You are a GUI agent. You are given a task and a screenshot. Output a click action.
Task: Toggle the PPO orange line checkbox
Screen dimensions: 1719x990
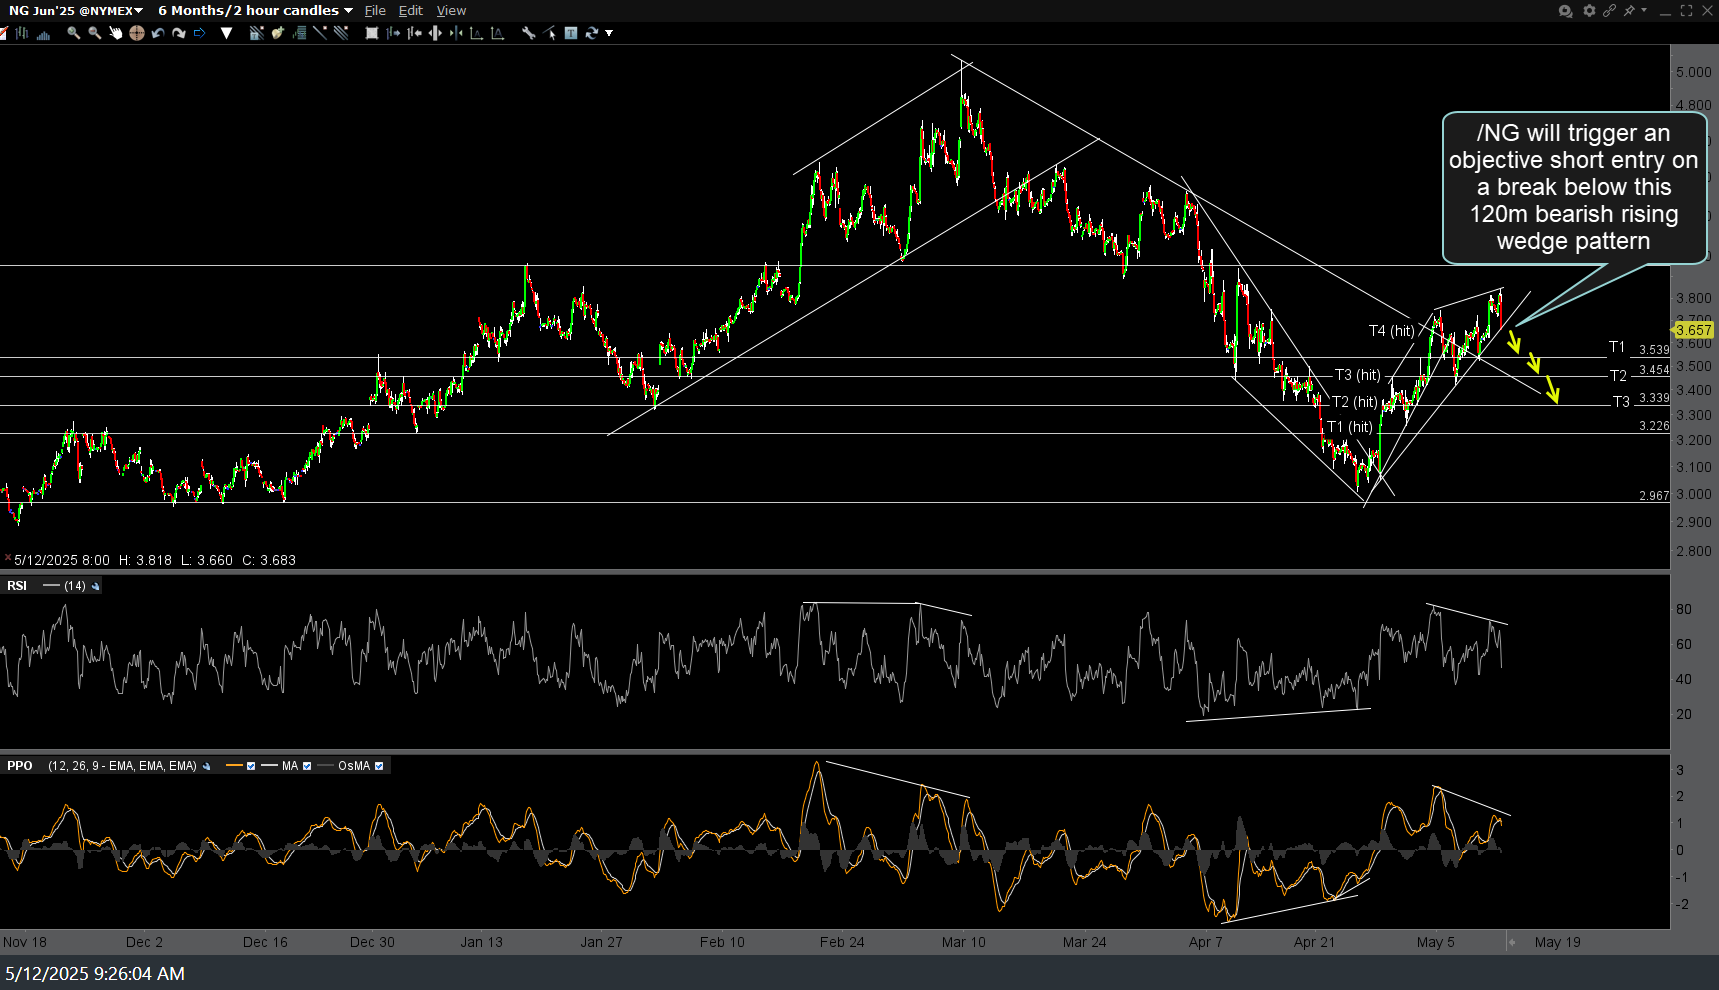click(251, 766)
